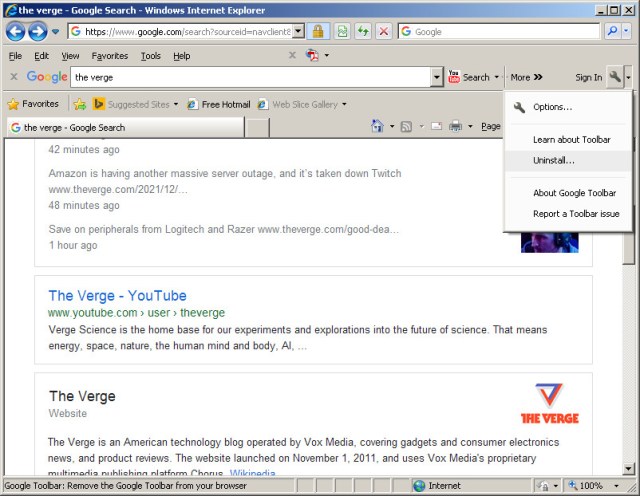Stop loading with the red X button
Viewport: 640px width, 496px height.
point(384,31)
